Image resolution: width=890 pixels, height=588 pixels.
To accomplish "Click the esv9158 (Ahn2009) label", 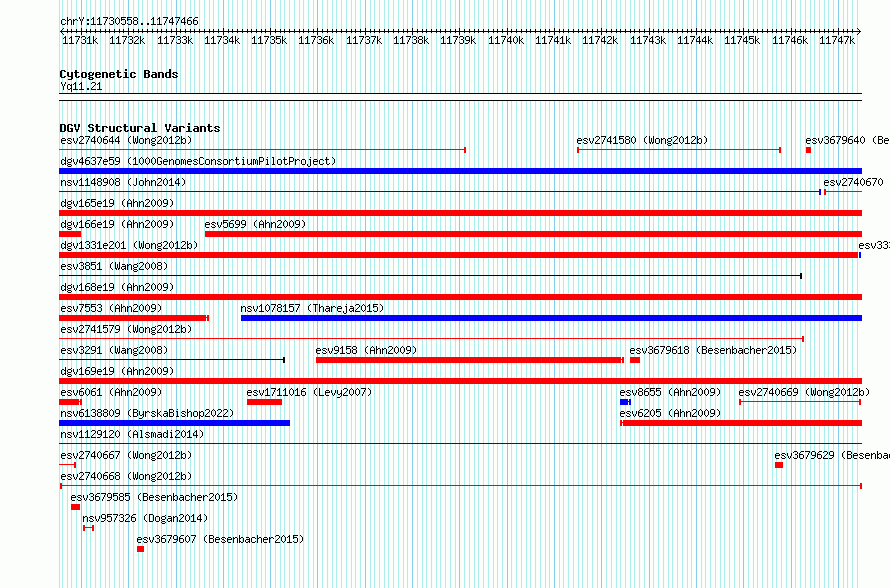I will (366, 350).
